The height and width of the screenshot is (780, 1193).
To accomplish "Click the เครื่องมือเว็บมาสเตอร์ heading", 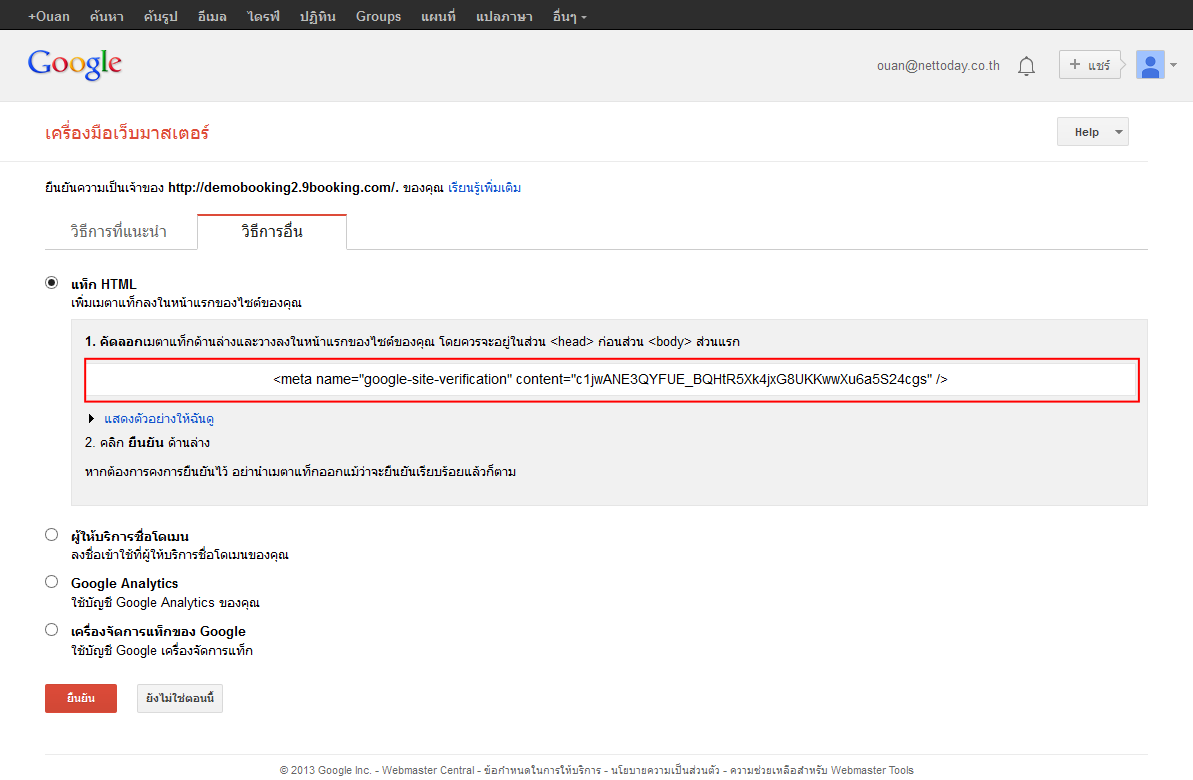I will pos(127,133).
